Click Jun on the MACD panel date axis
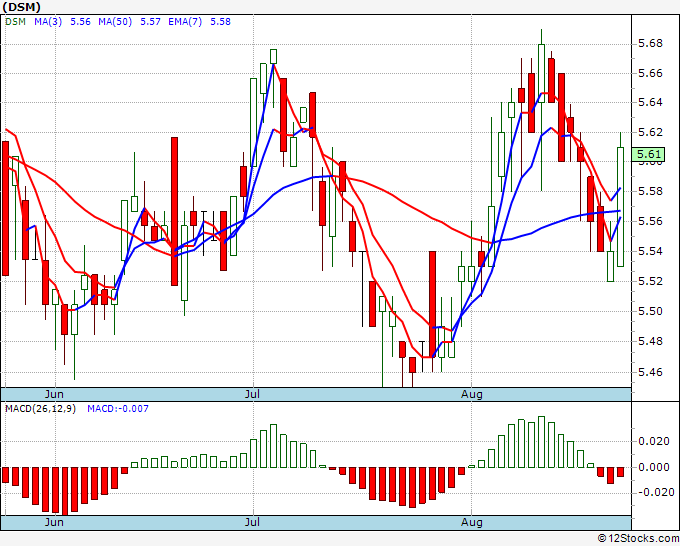Screen dimensions: 680x546 [54, 522]
